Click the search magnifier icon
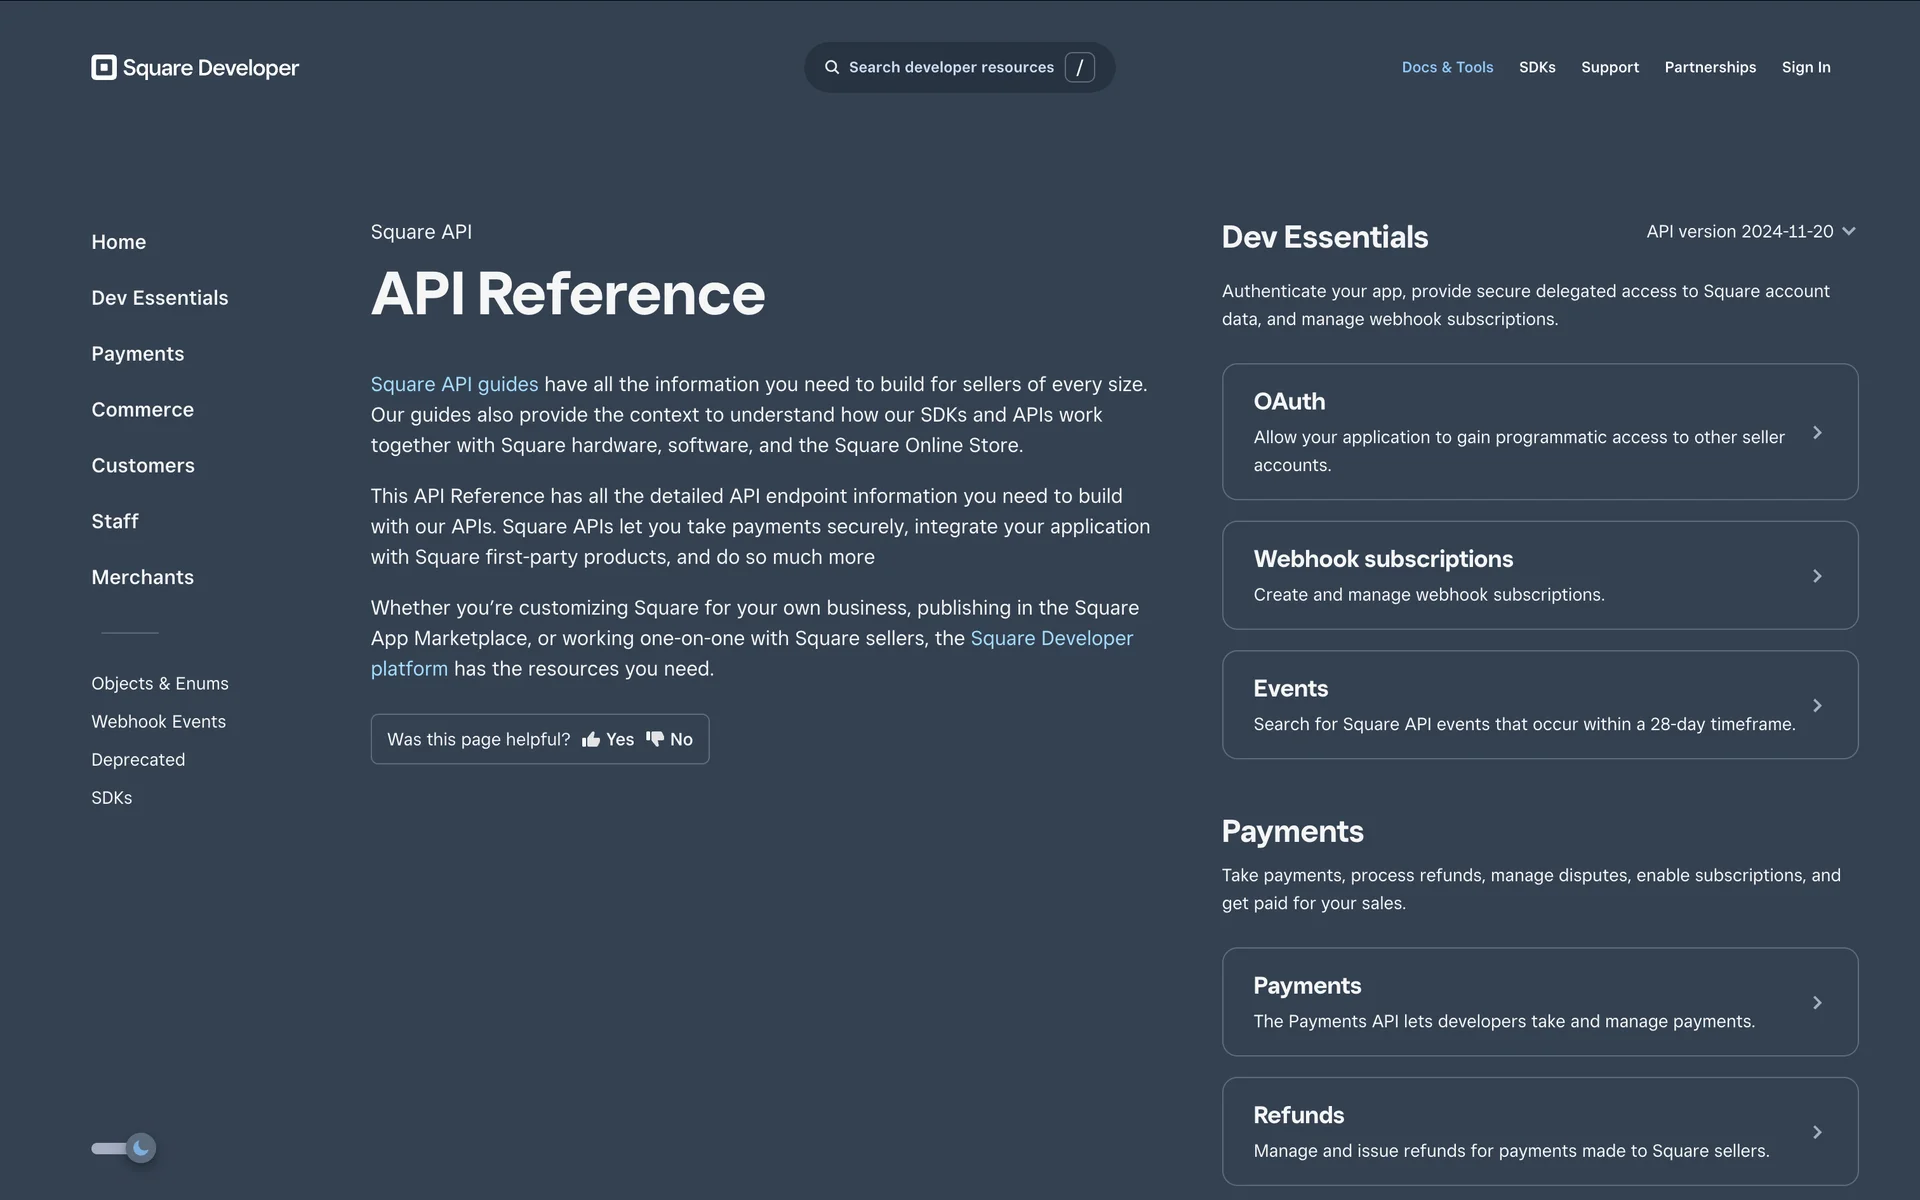This screenshot has height=1200, width=1920. [831, 67]
